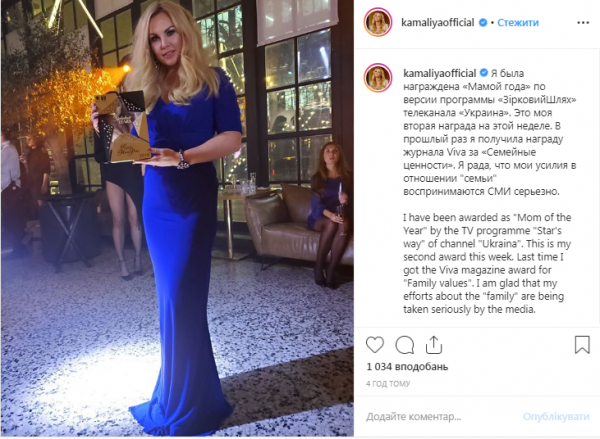600x439 pixels.
Task: Save post with the bookmark icon
Action: click(582, 344)
